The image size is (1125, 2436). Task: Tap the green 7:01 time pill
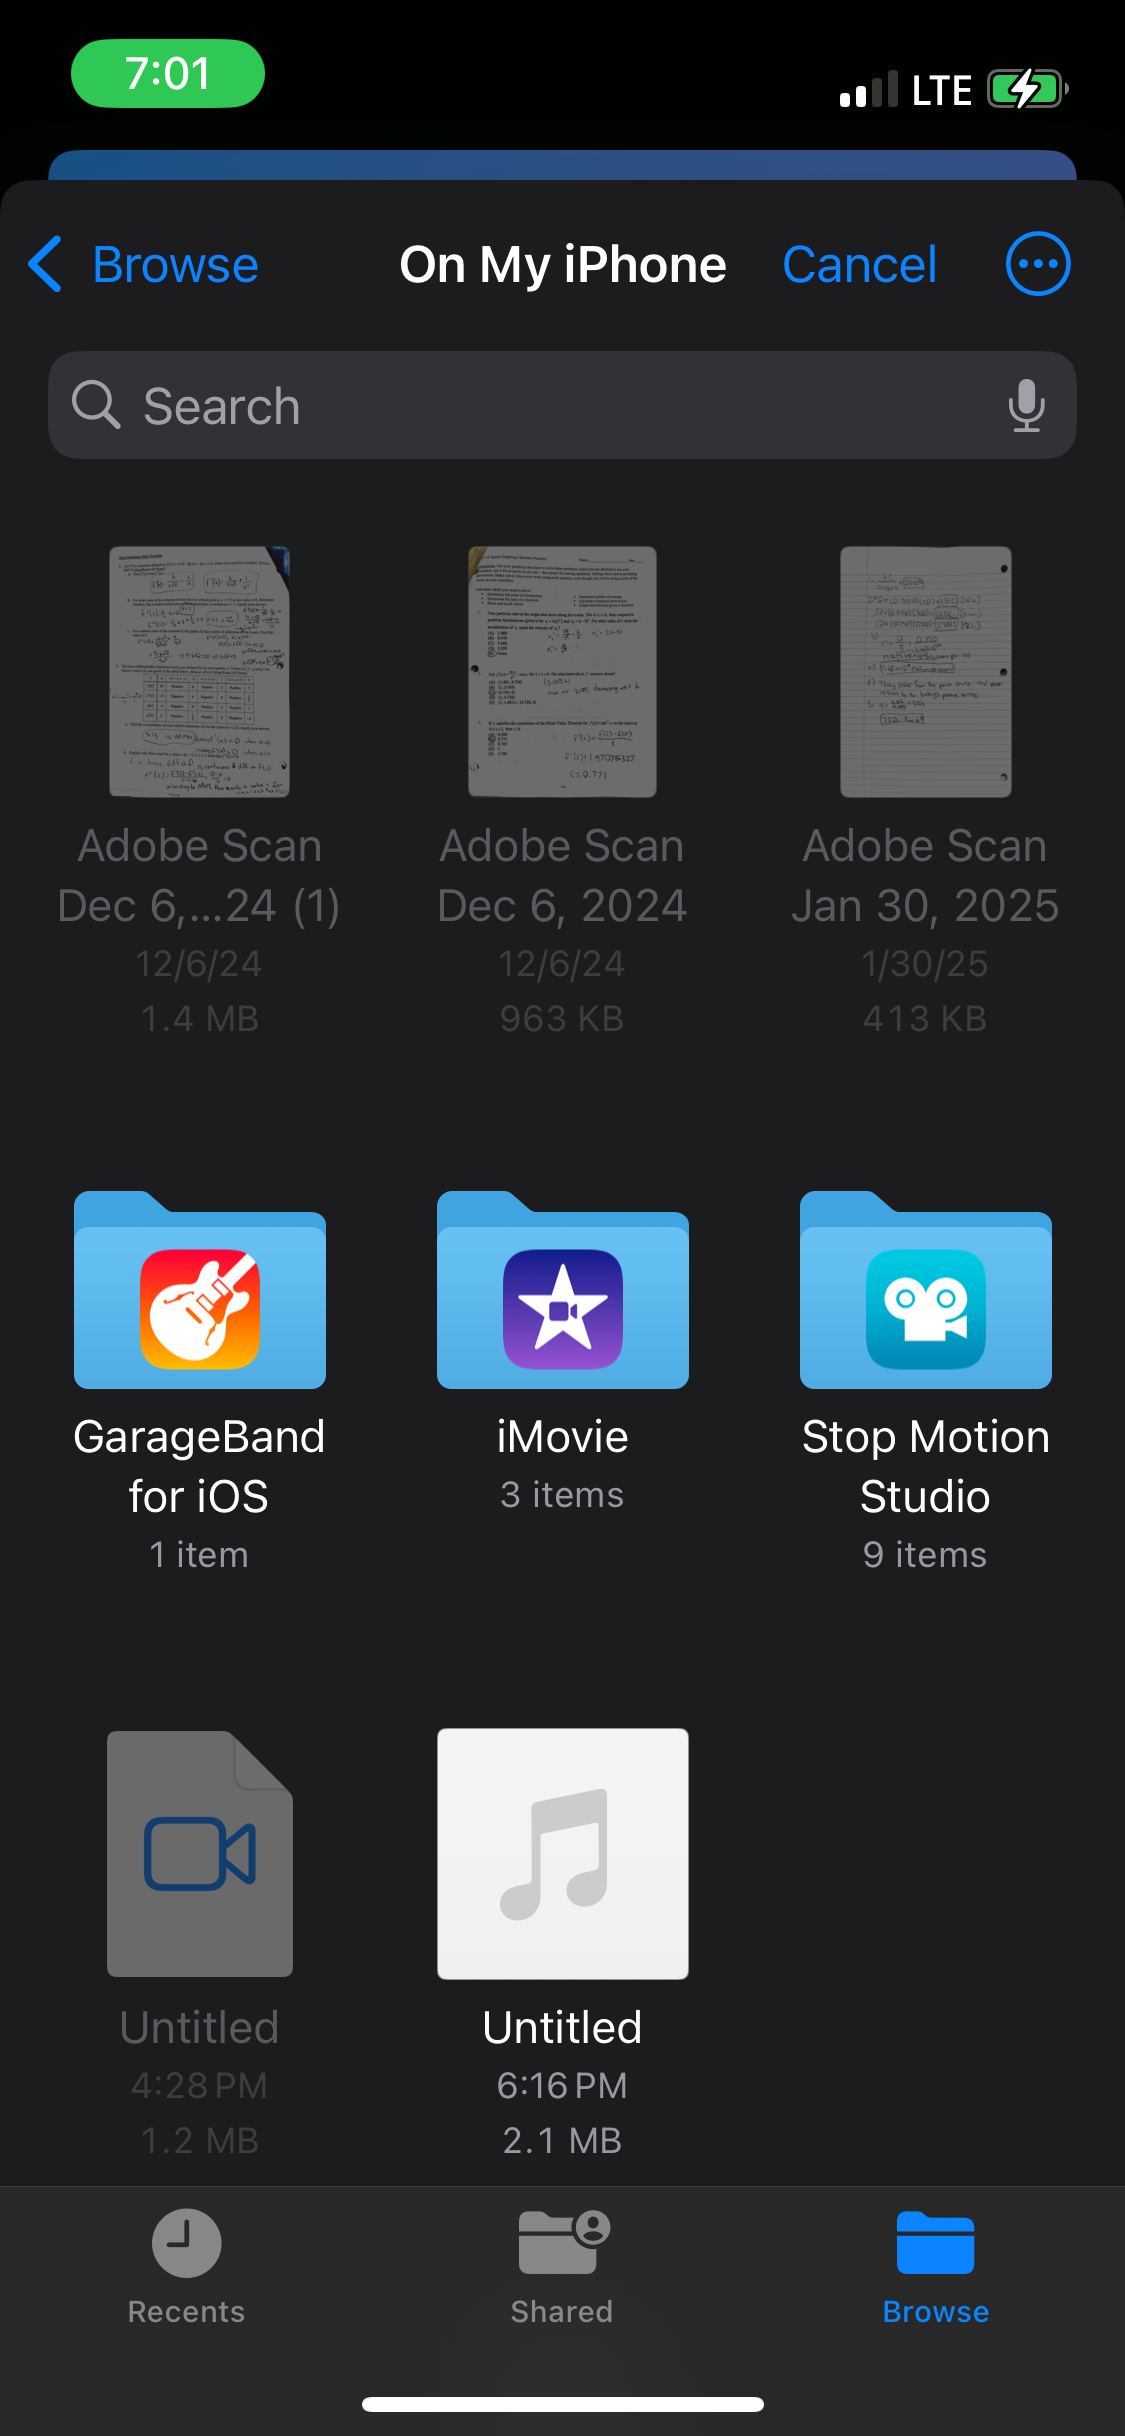pyautogui.click(x=168, y=73)
